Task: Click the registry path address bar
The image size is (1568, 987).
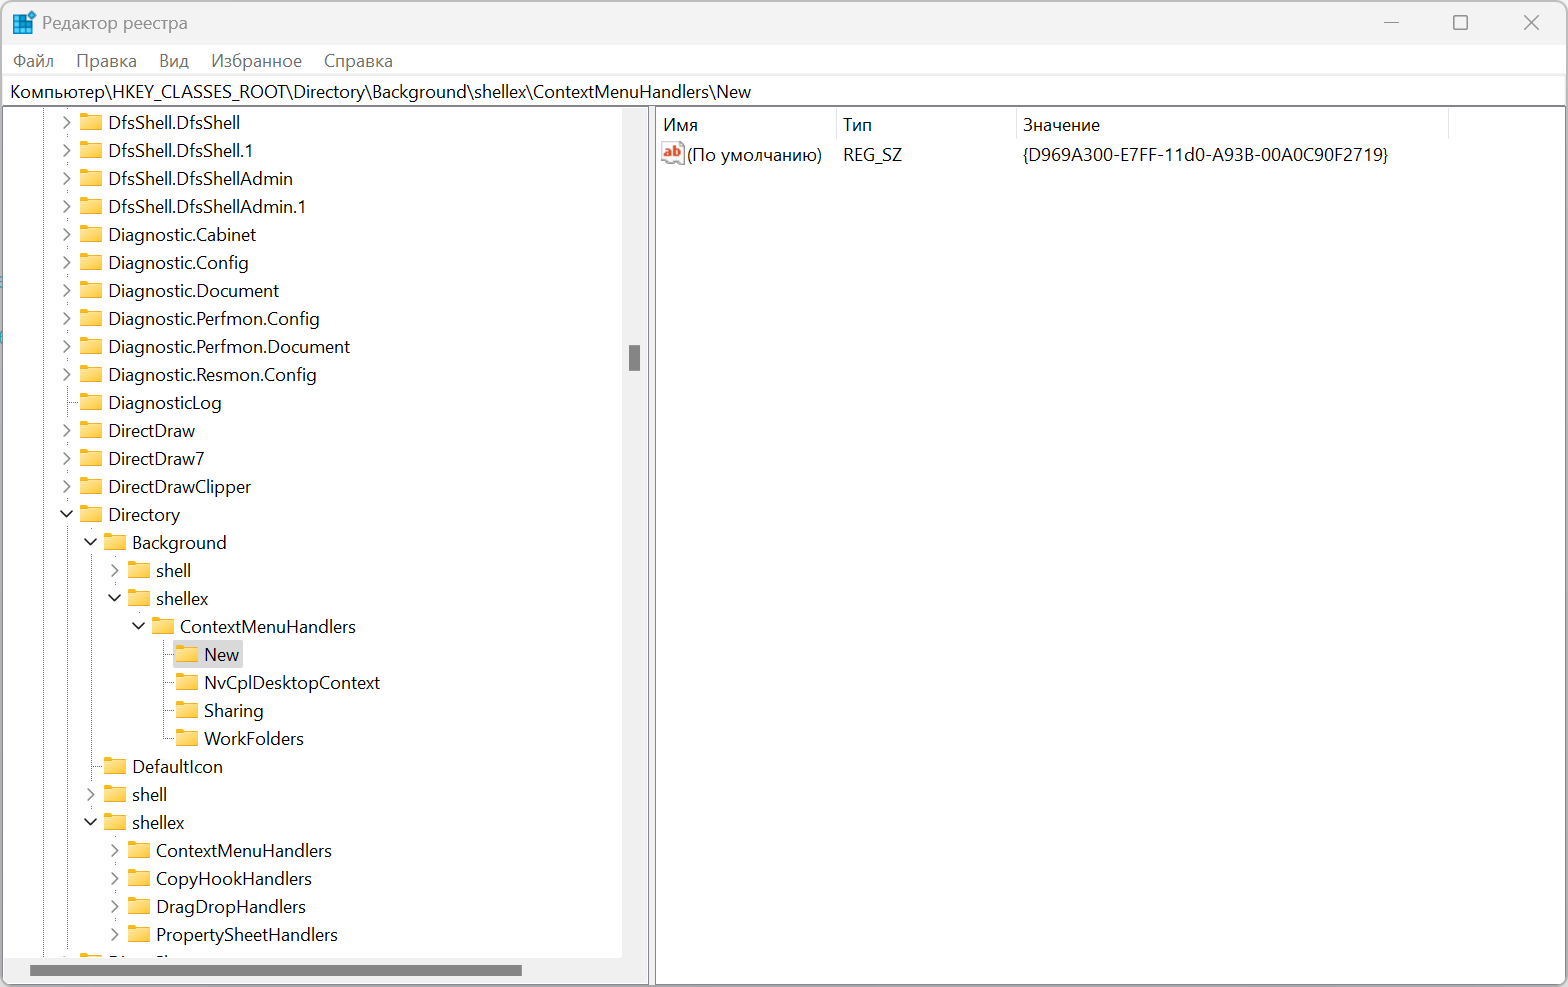Action: 784,92
